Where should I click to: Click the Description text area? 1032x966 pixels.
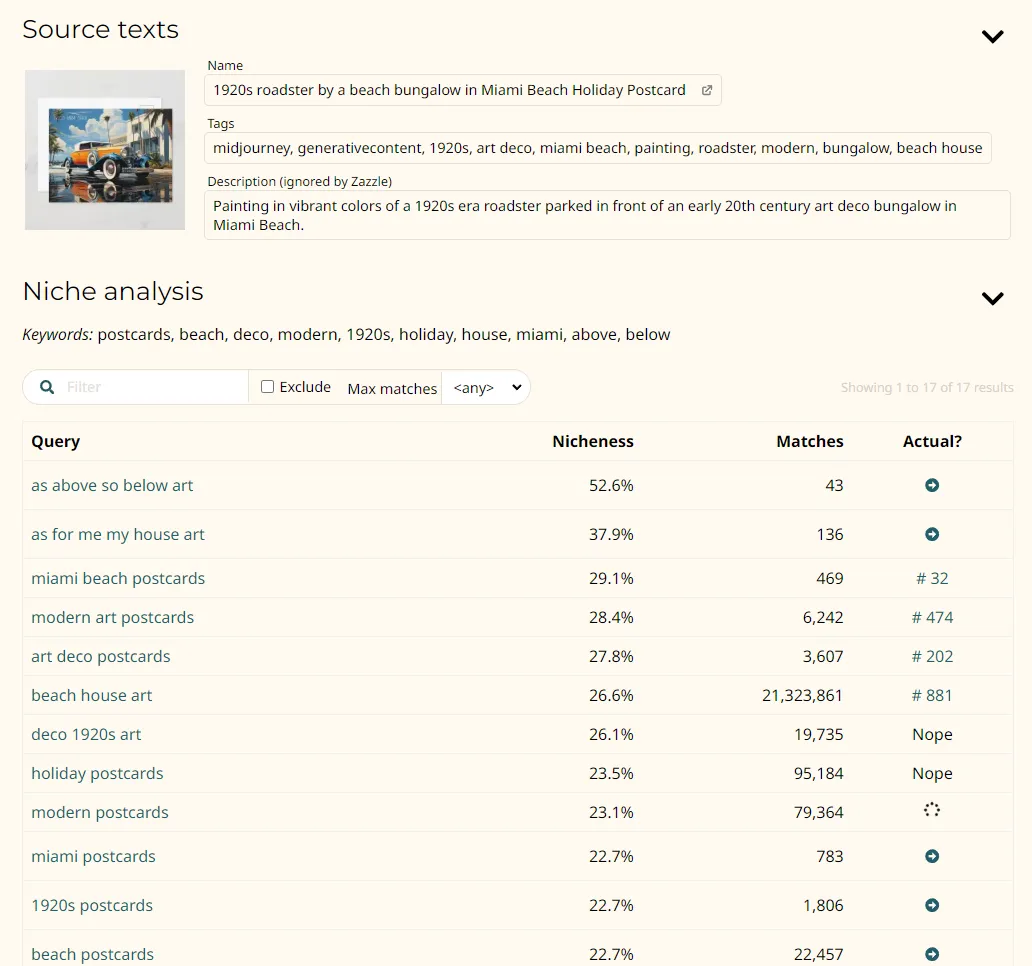click(607, 215)
